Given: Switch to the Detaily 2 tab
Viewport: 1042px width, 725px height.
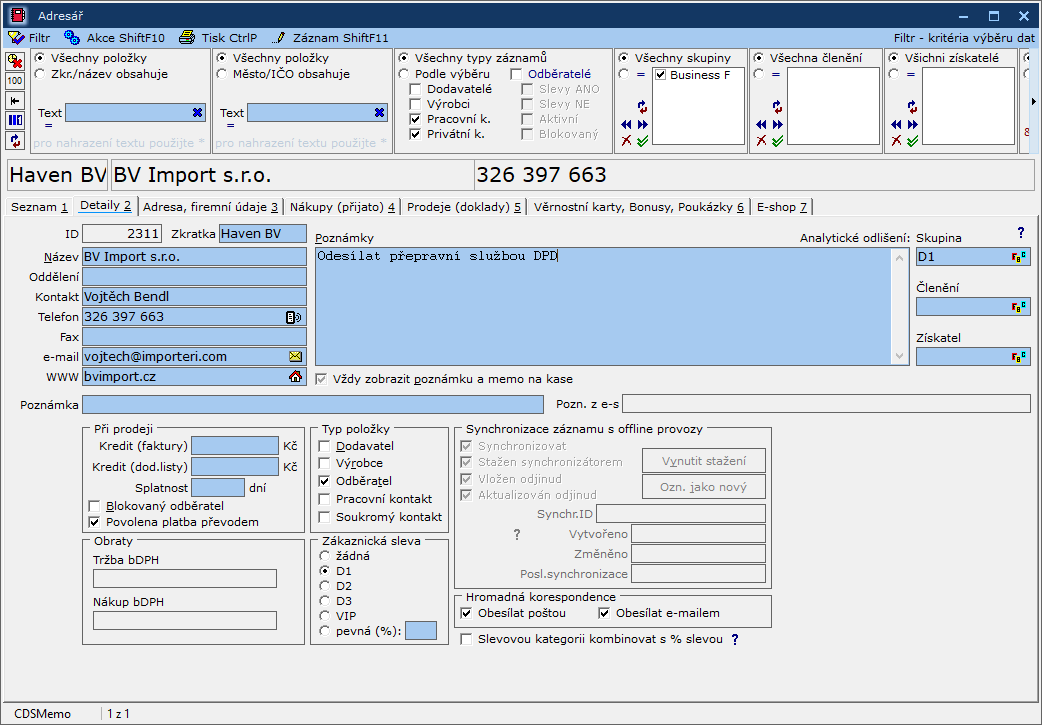Looking at the screenshot, I should click(x=105, y=205).
